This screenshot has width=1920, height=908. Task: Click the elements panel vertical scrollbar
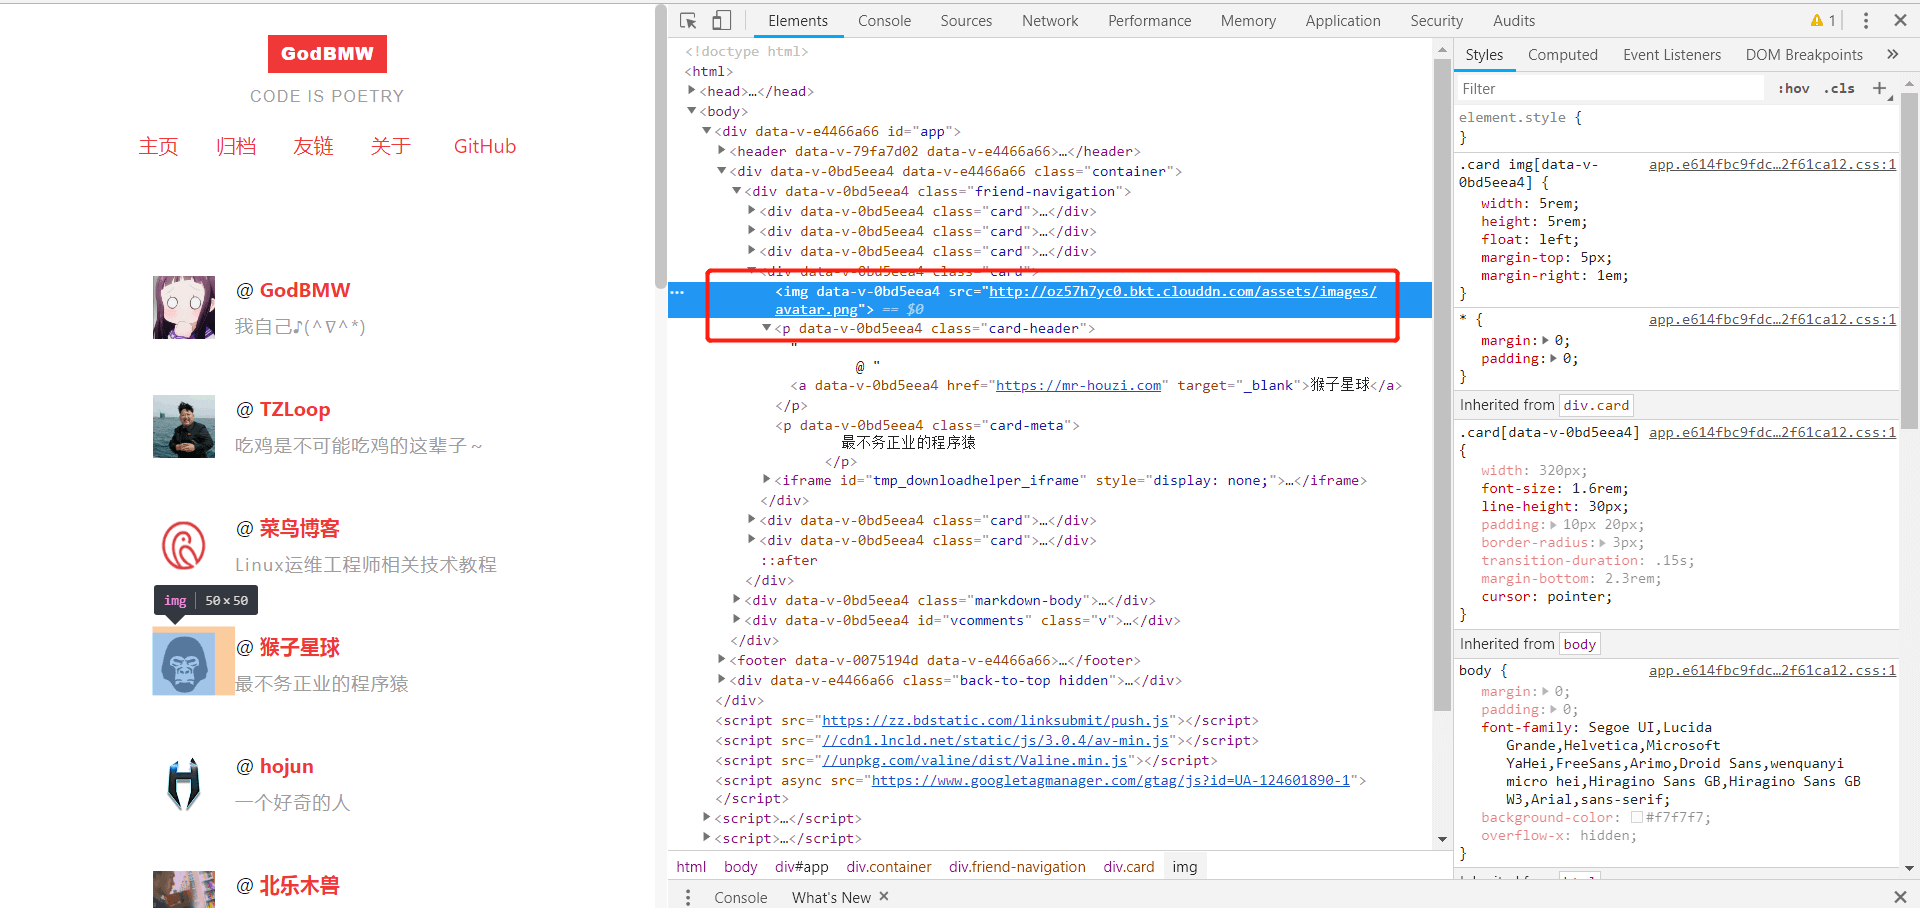click(1442, 385)
